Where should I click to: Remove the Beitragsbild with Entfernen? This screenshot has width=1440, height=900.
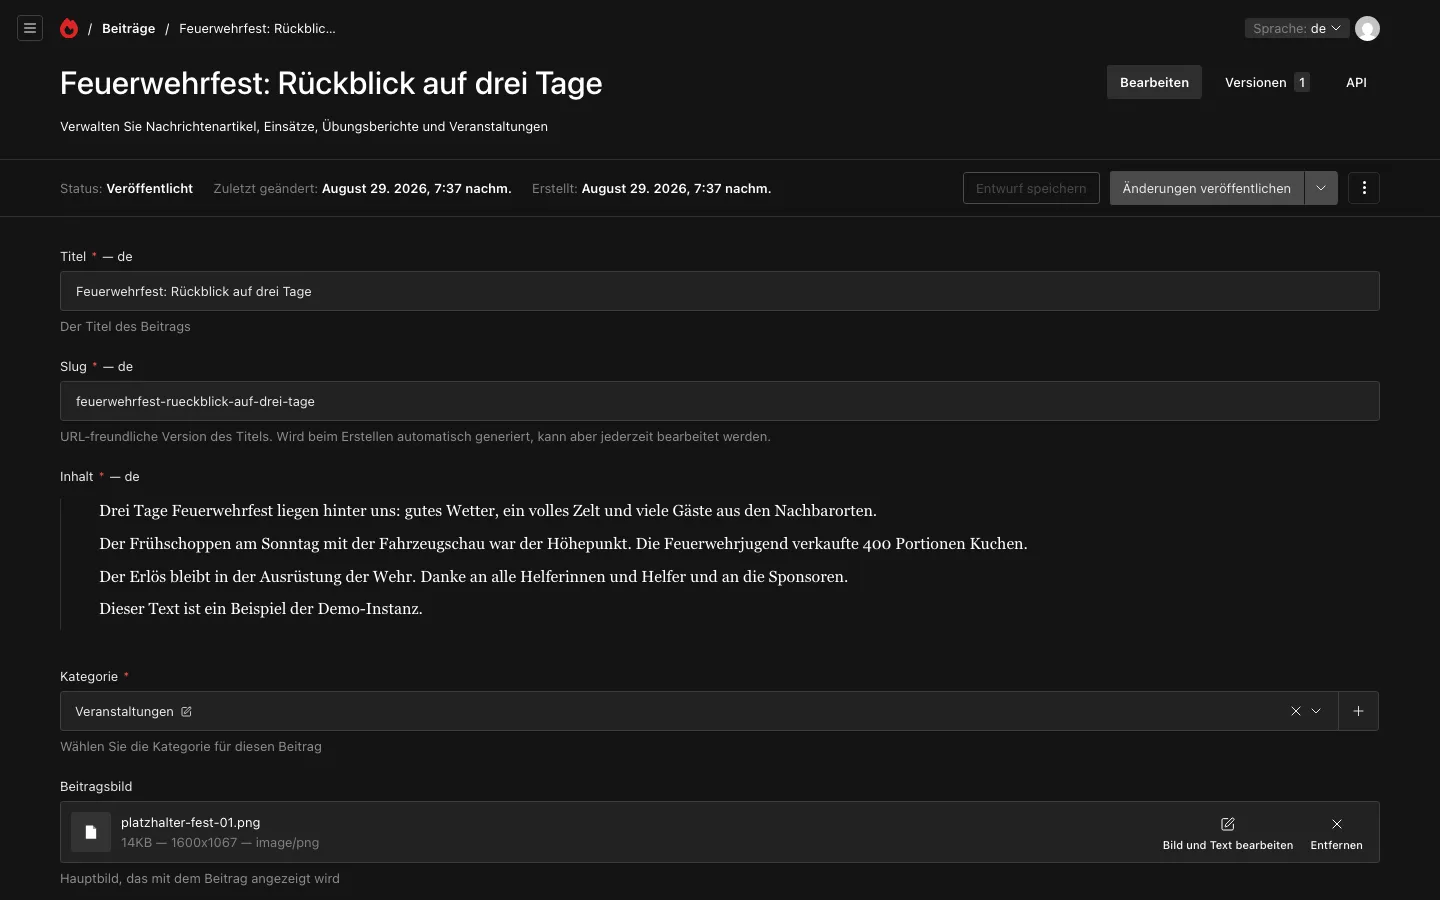click(1337, 833)
